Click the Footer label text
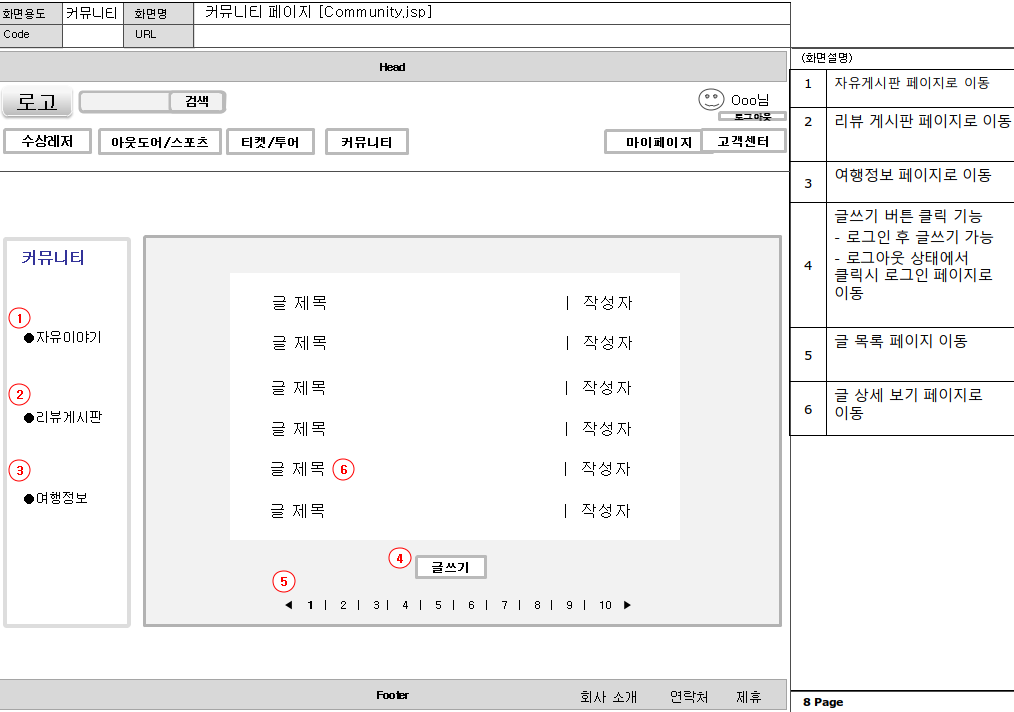Viewport: 1014px width, 712px height. [393, 695]
